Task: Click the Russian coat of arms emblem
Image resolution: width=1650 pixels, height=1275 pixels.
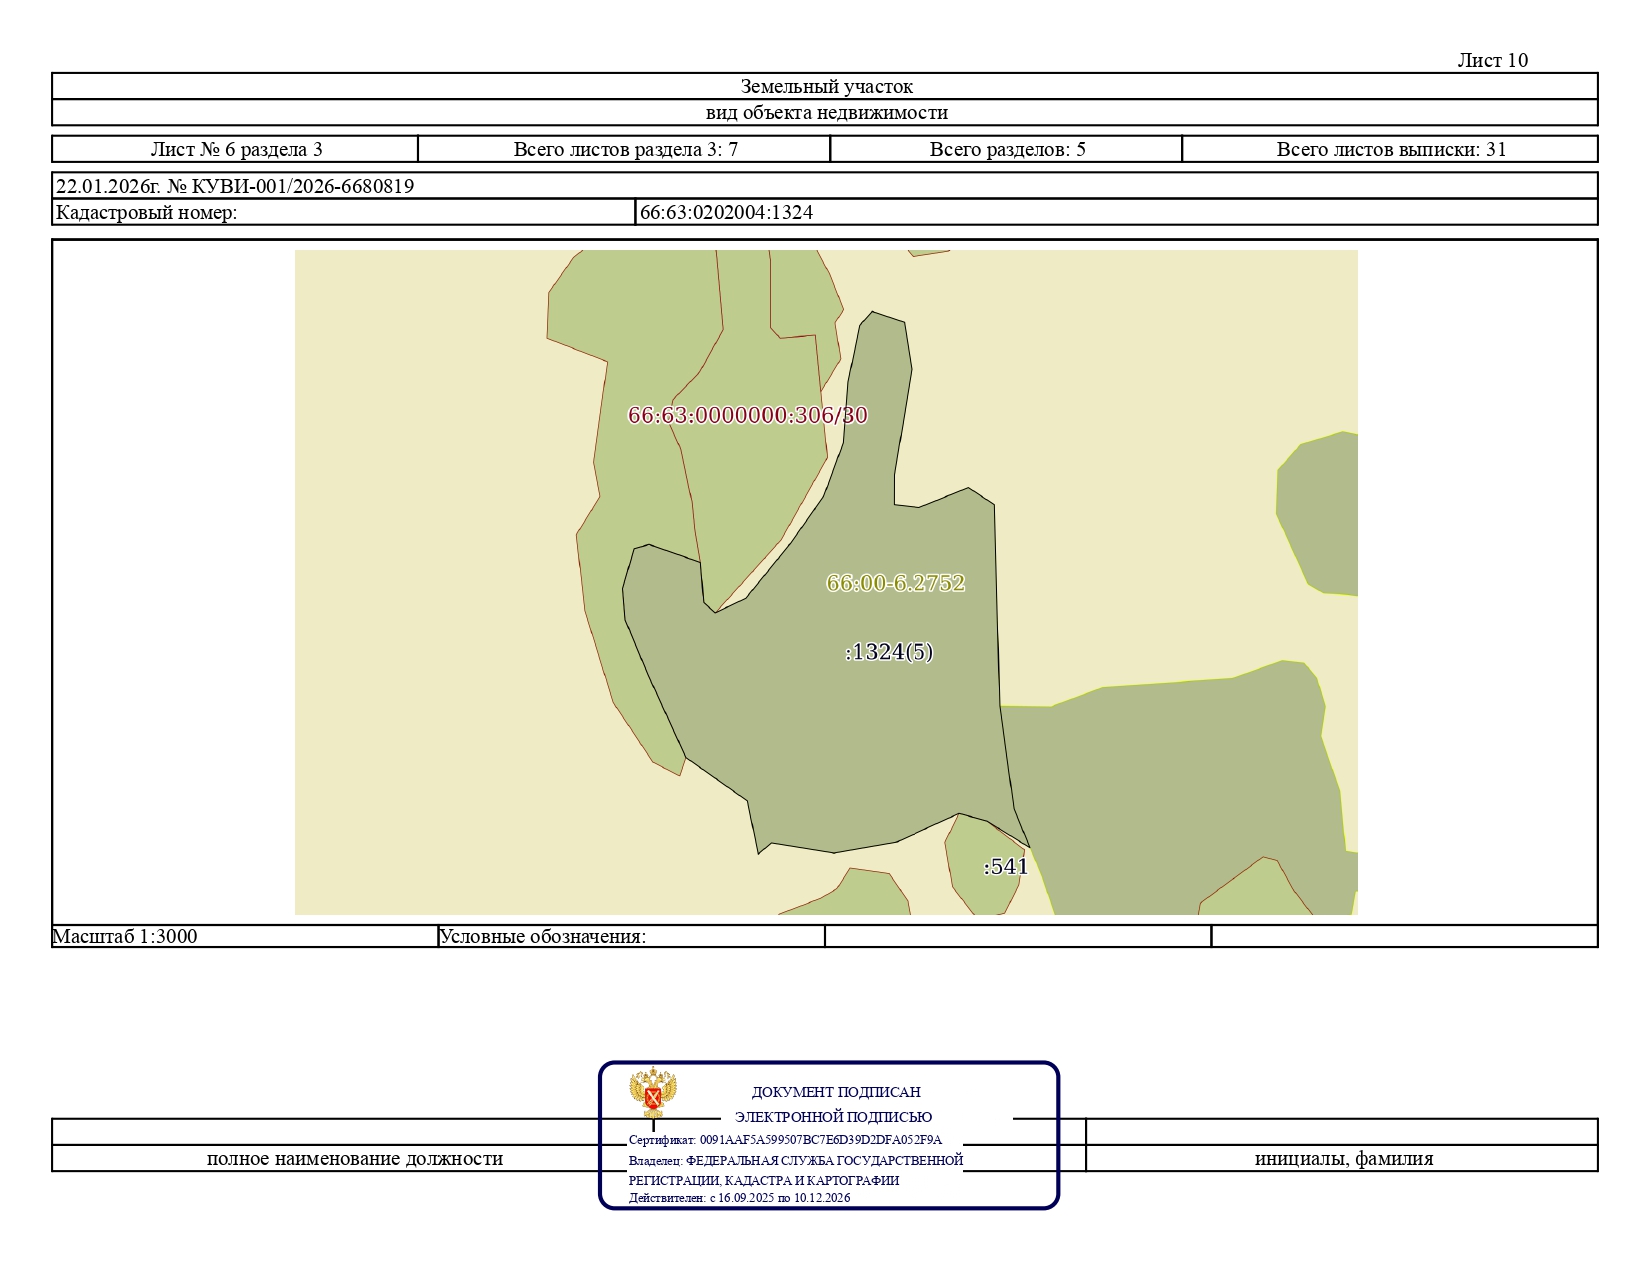Action: click(x=653, y=1093)
